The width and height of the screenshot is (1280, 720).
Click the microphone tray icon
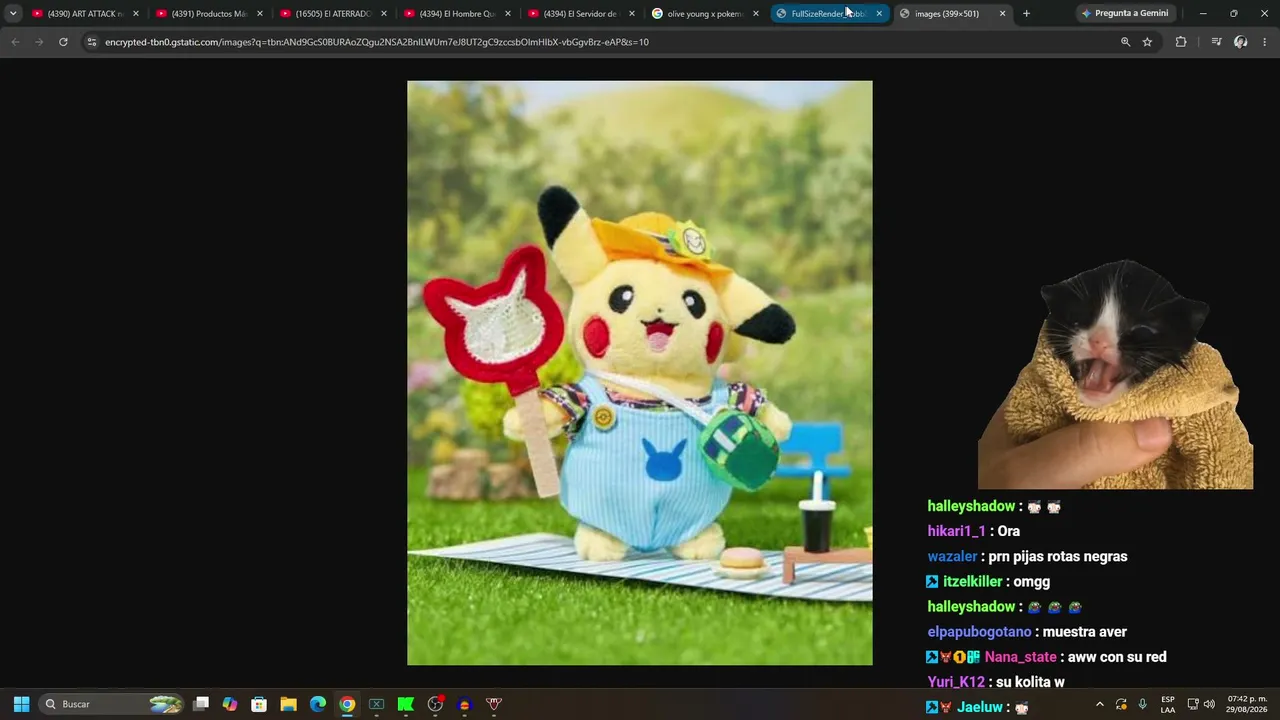pos(1142,704)
